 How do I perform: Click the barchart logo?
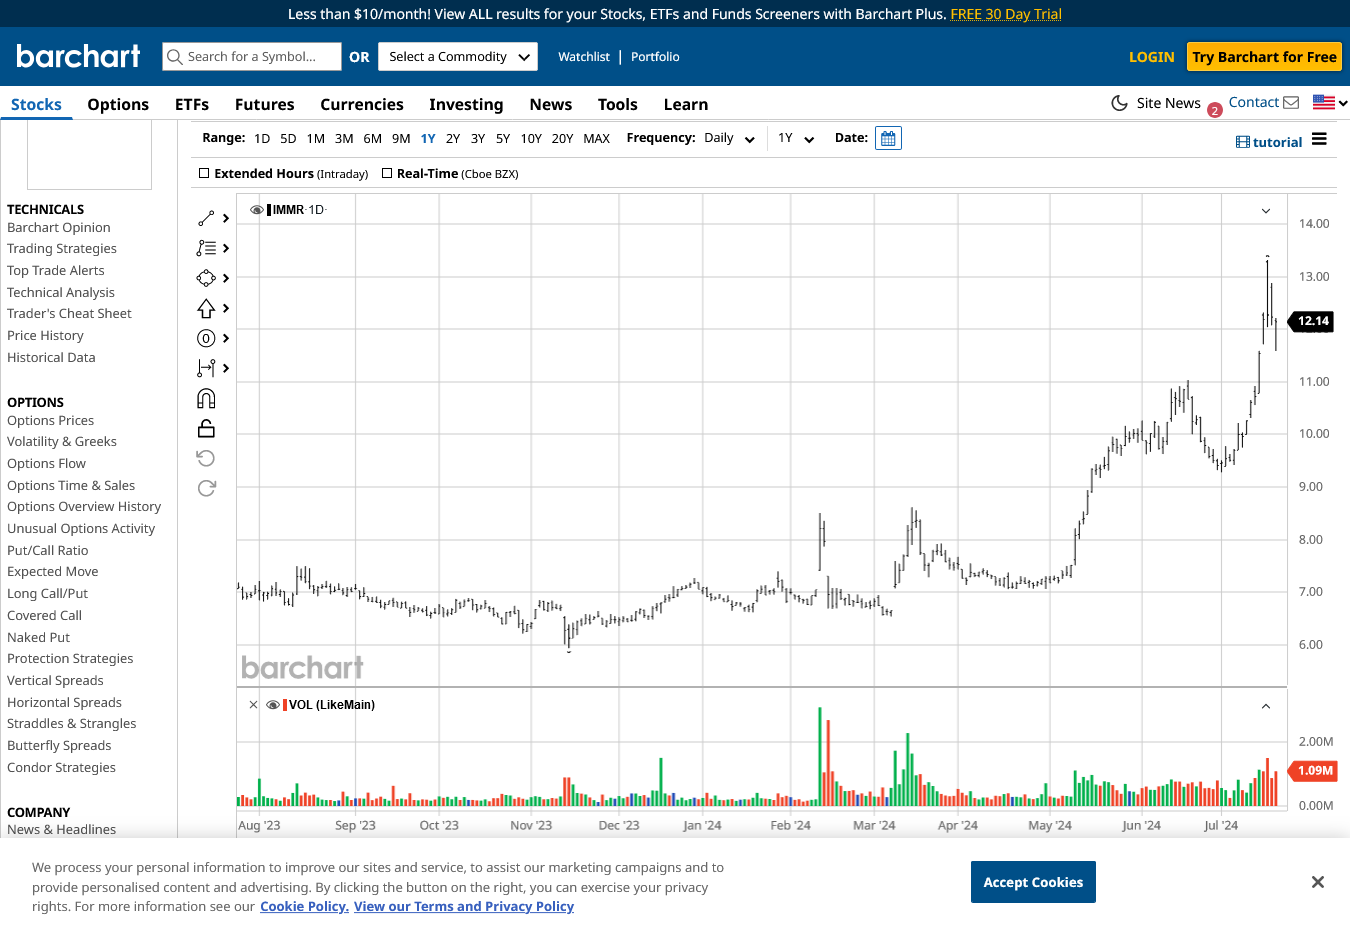click(78, 56)
